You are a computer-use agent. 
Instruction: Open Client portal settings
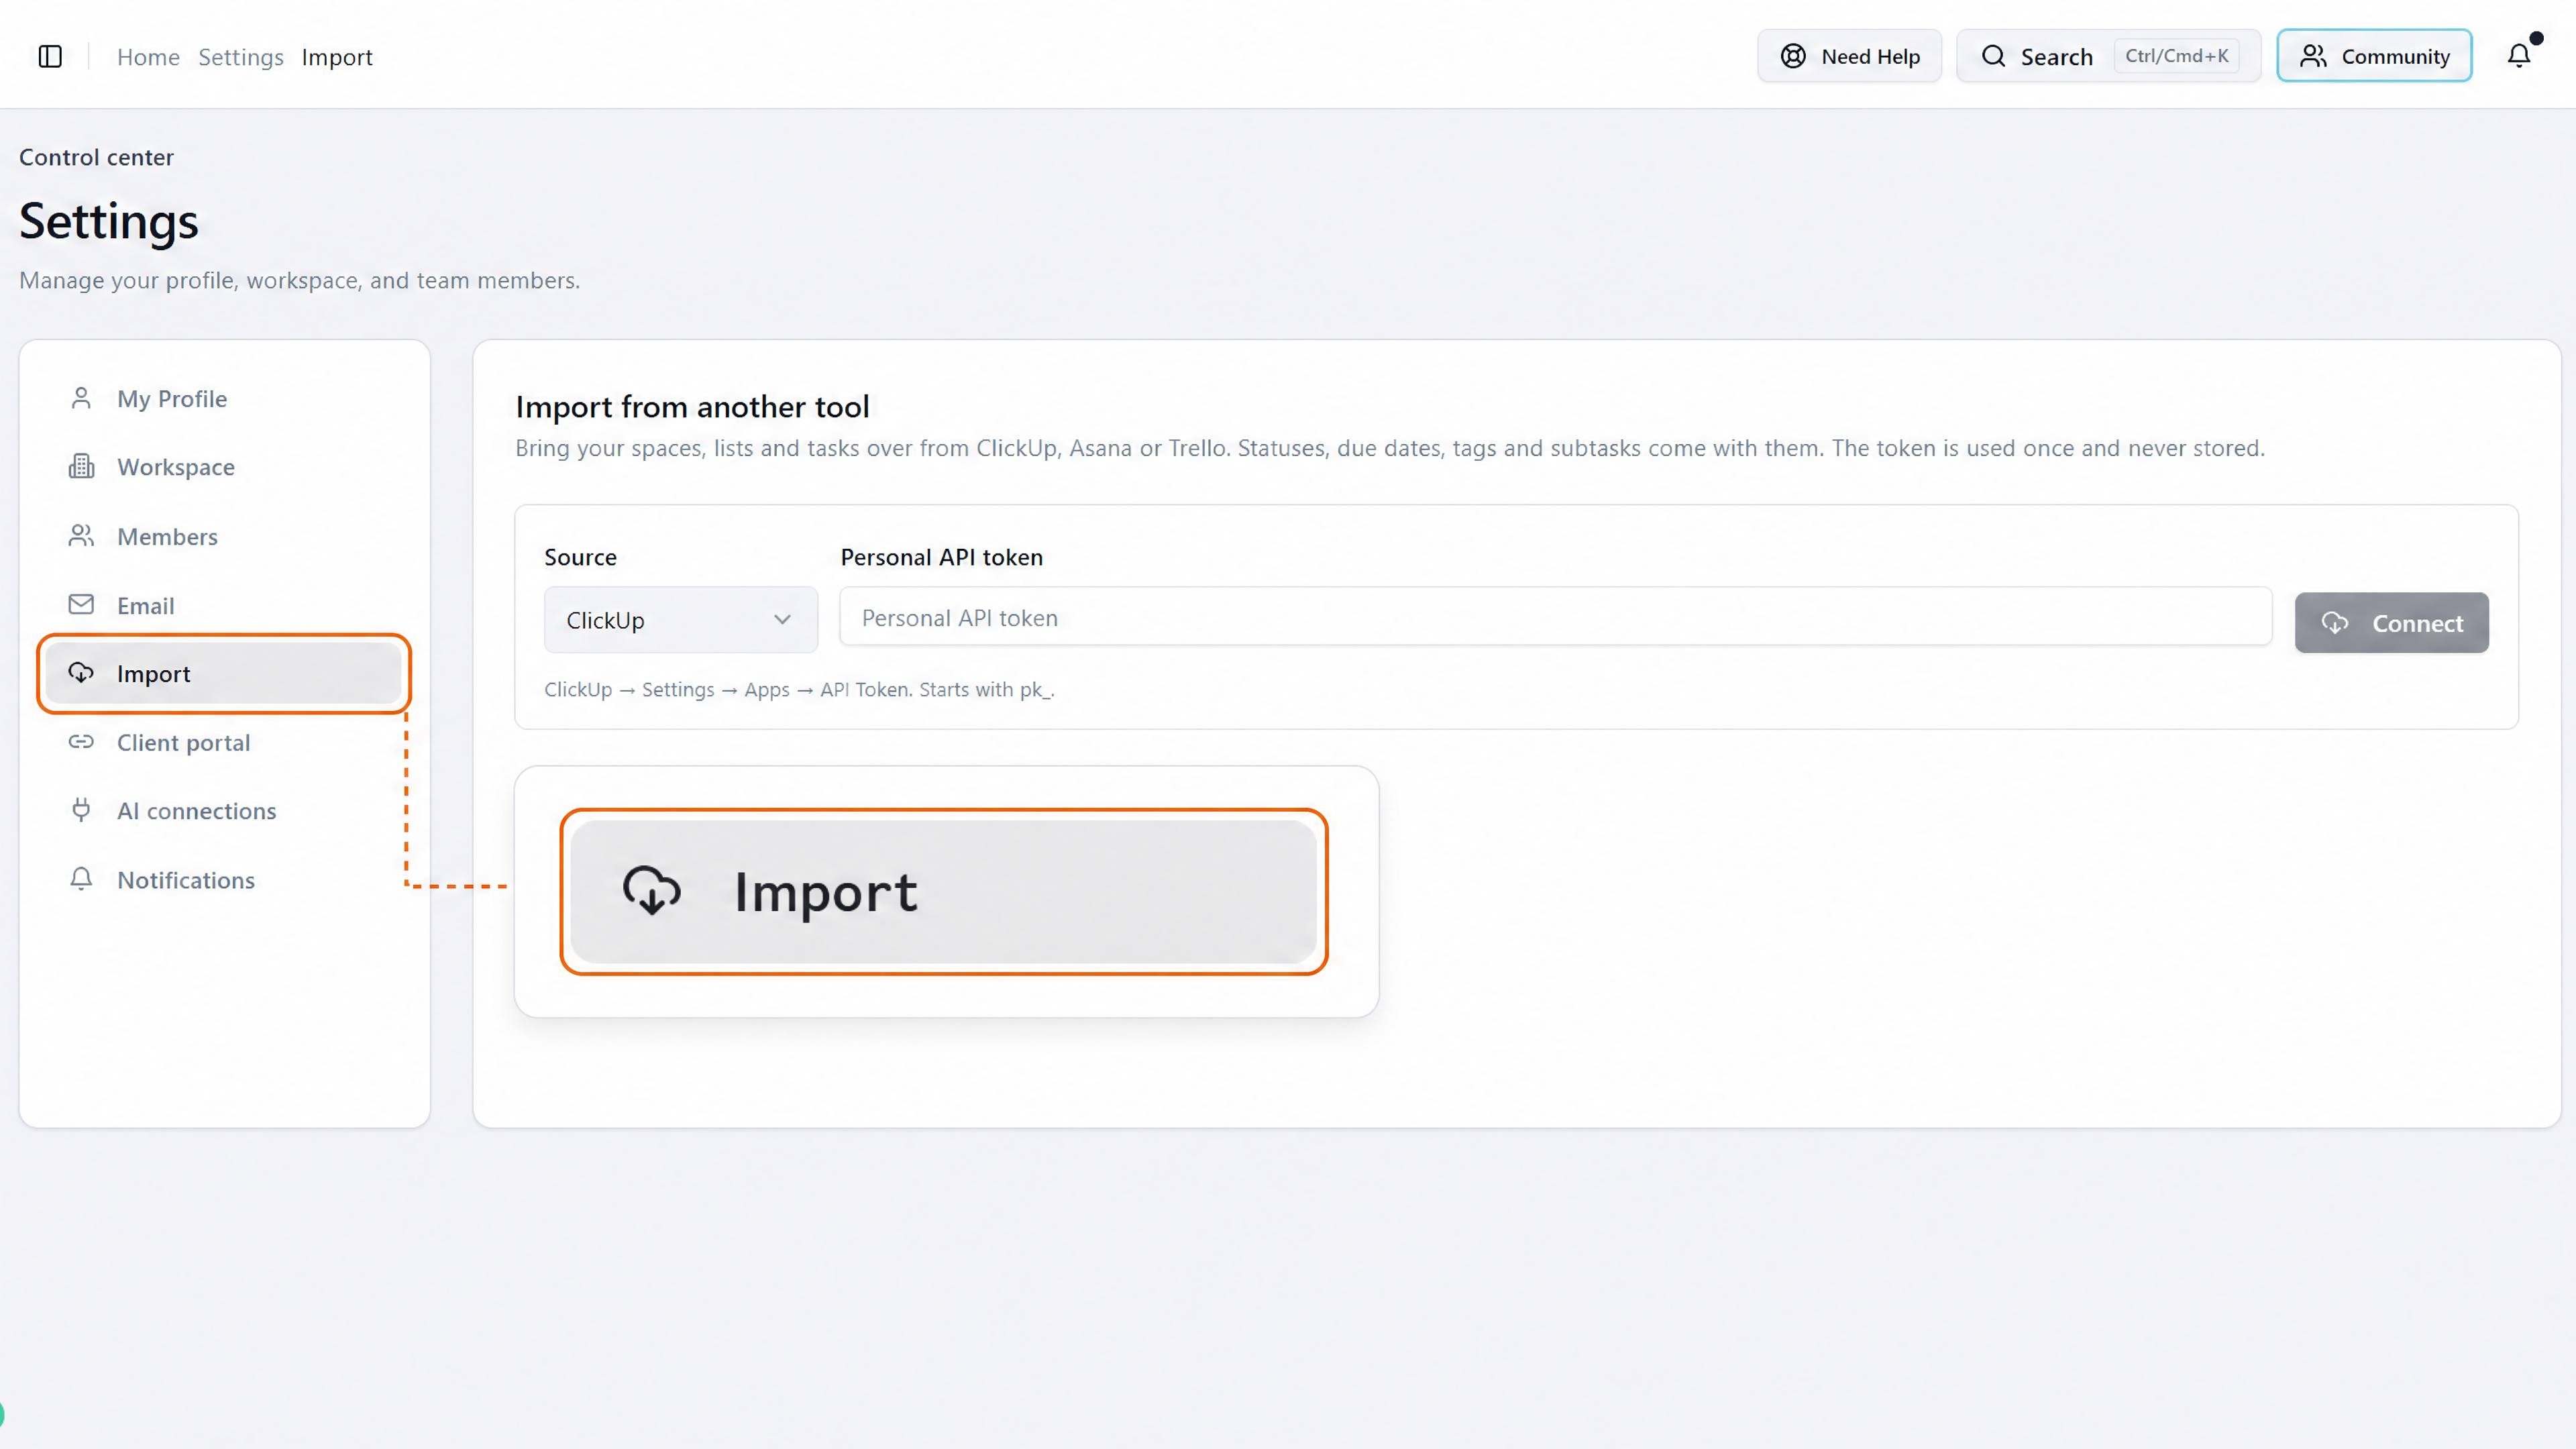(x=224, y=743)
